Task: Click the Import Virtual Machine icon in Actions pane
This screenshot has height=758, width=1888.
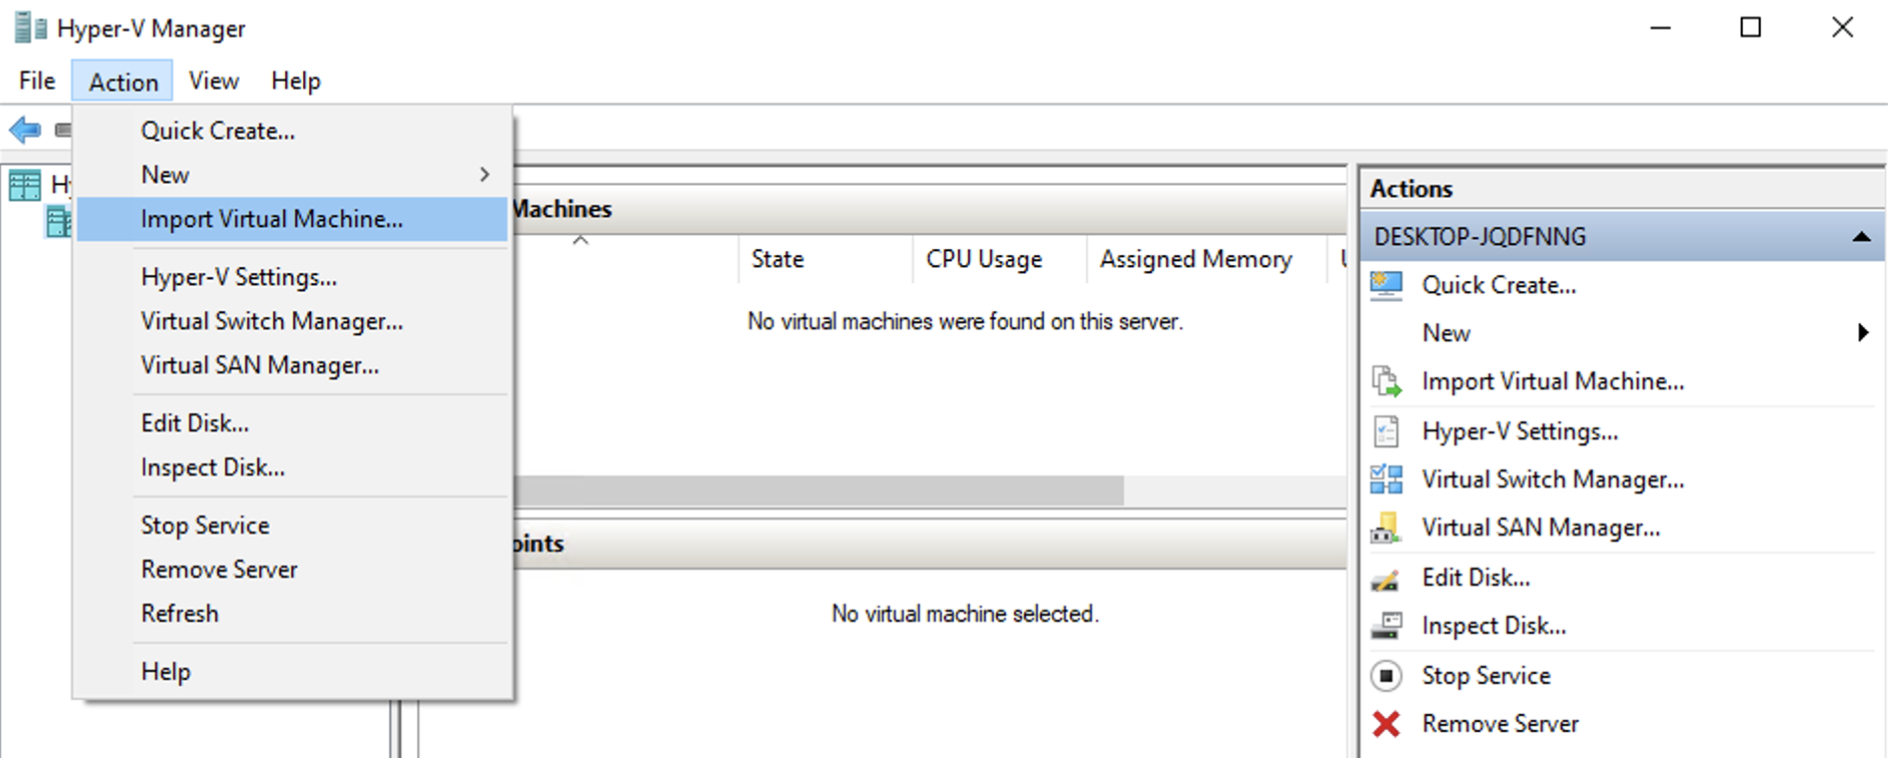Action: [x=1387, y=381]
